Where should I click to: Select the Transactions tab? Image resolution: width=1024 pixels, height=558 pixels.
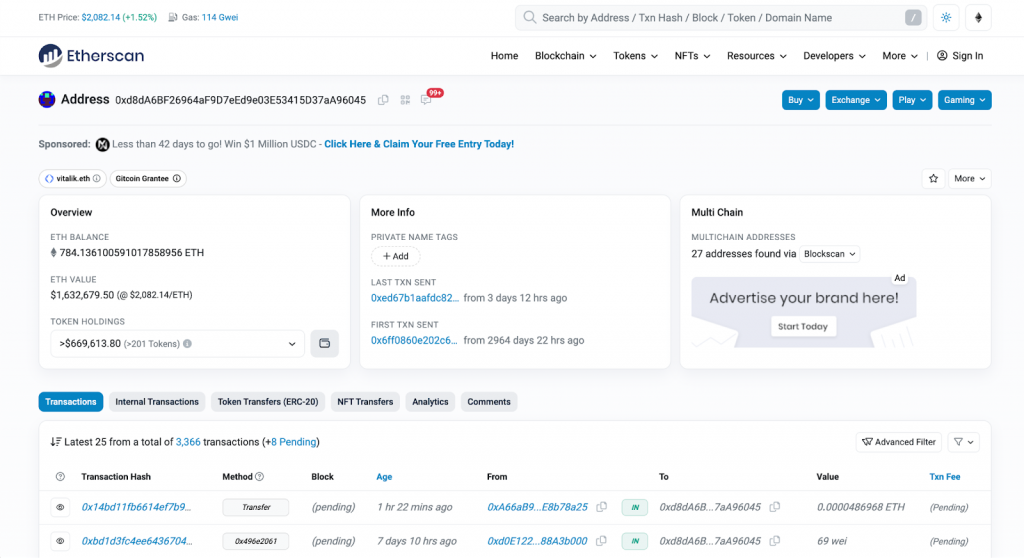click(x=71, y=402)
